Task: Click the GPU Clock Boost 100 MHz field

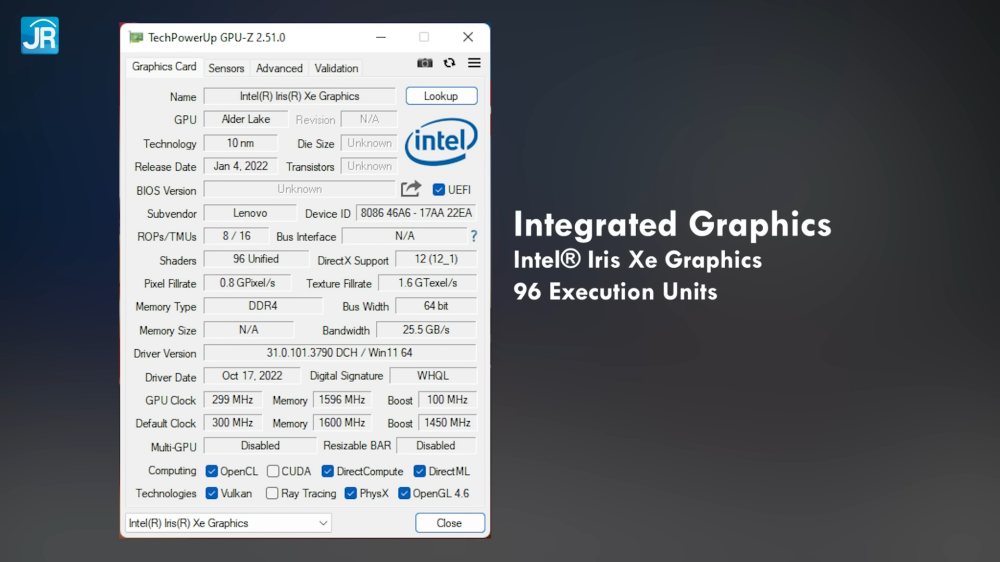Action: click(x=448, y=400)
